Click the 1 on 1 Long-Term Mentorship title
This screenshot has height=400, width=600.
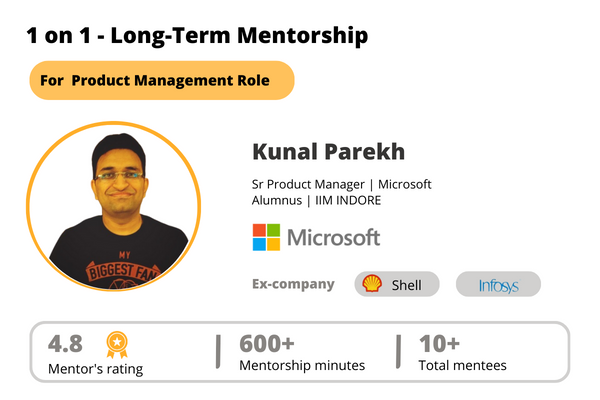[197, 37]
